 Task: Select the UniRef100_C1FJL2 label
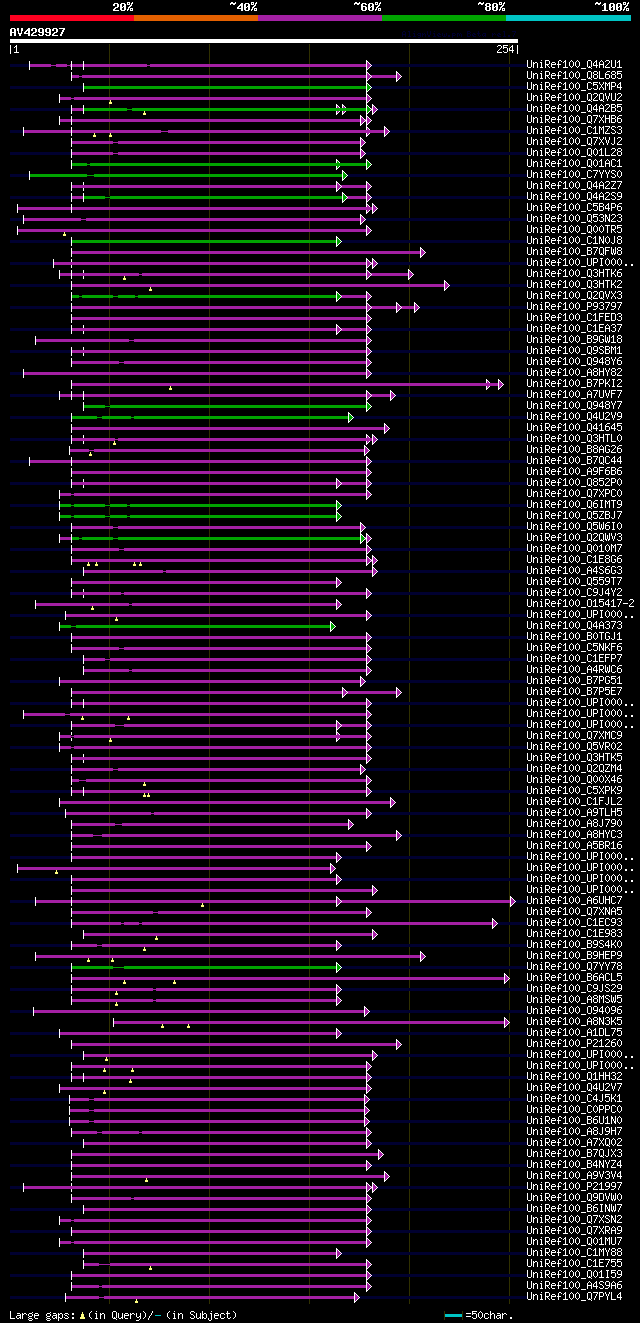pos(575,801)
